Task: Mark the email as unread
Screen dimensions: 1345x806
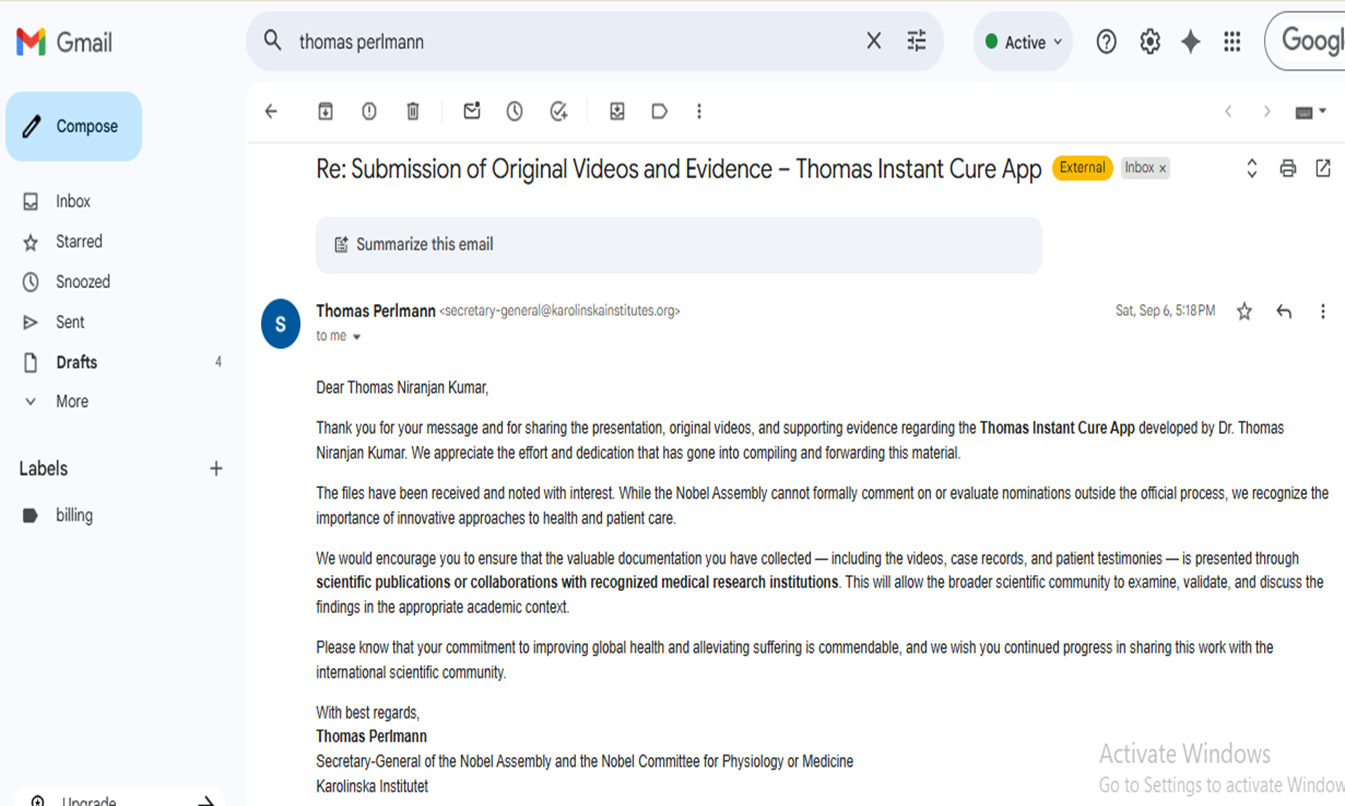Action: pos(472,112)
